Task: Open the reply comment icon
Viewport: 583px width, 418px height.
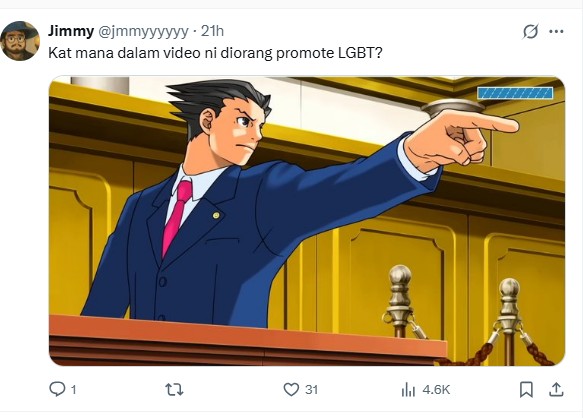Action: point(57,389)
